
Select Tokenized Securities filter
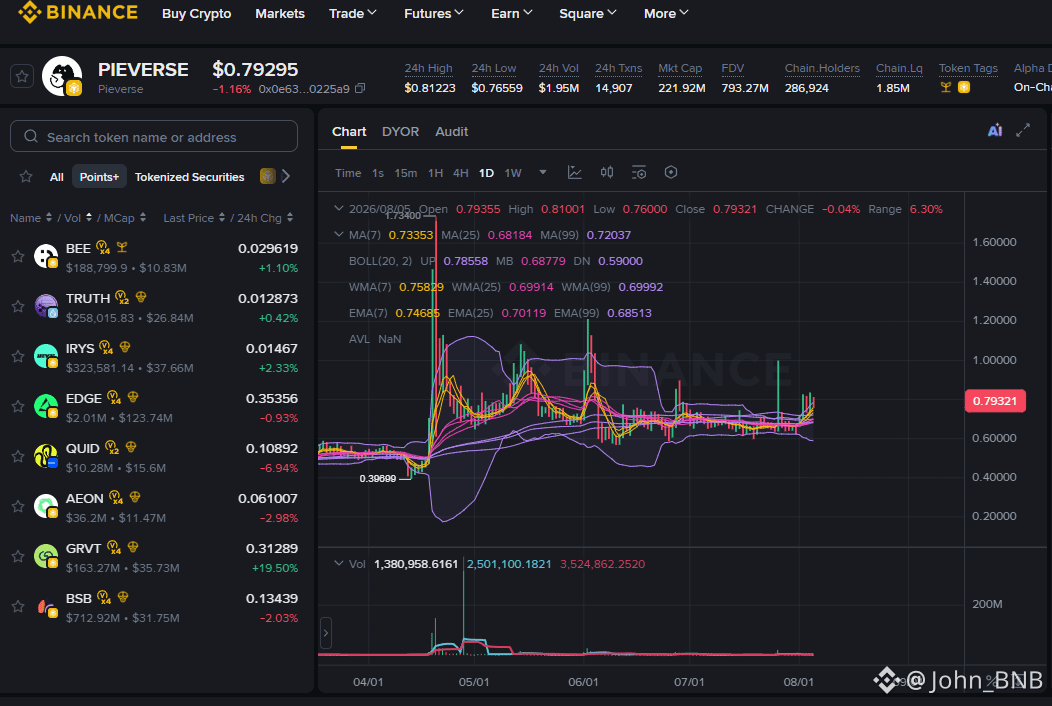(189, 176)
